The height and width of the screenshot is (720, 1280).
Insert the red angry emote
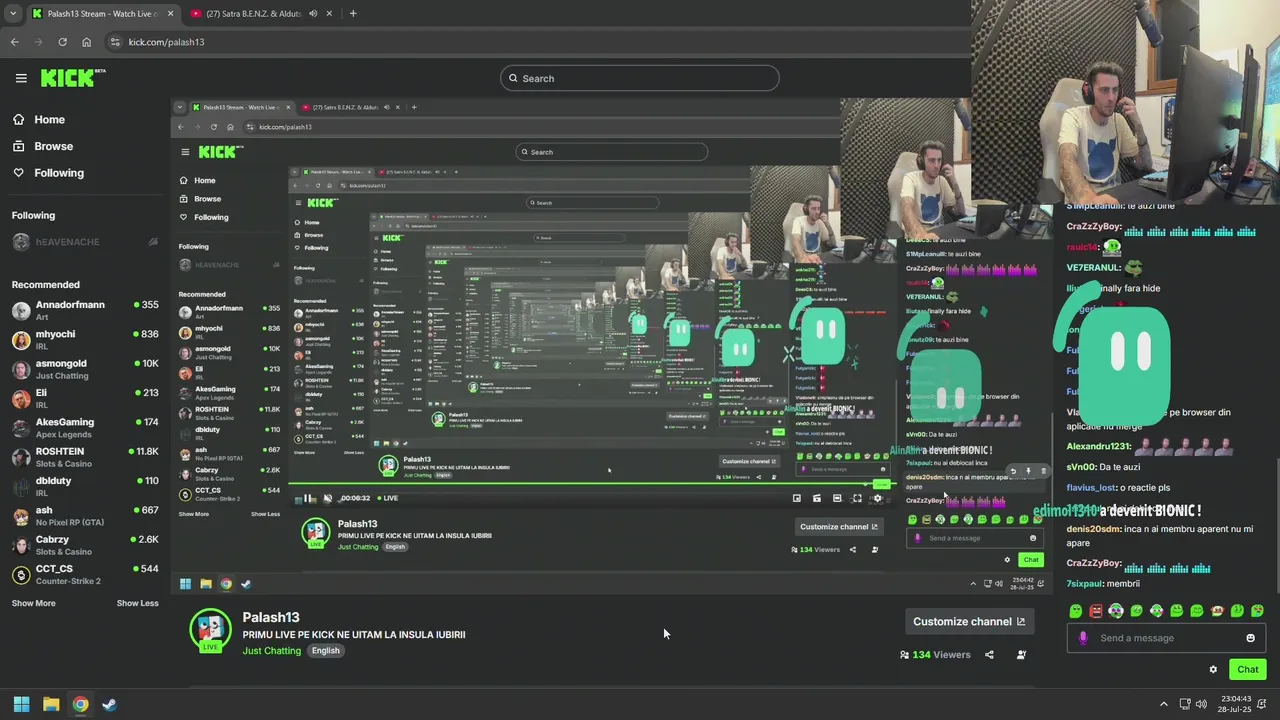tap(1096, 610)
